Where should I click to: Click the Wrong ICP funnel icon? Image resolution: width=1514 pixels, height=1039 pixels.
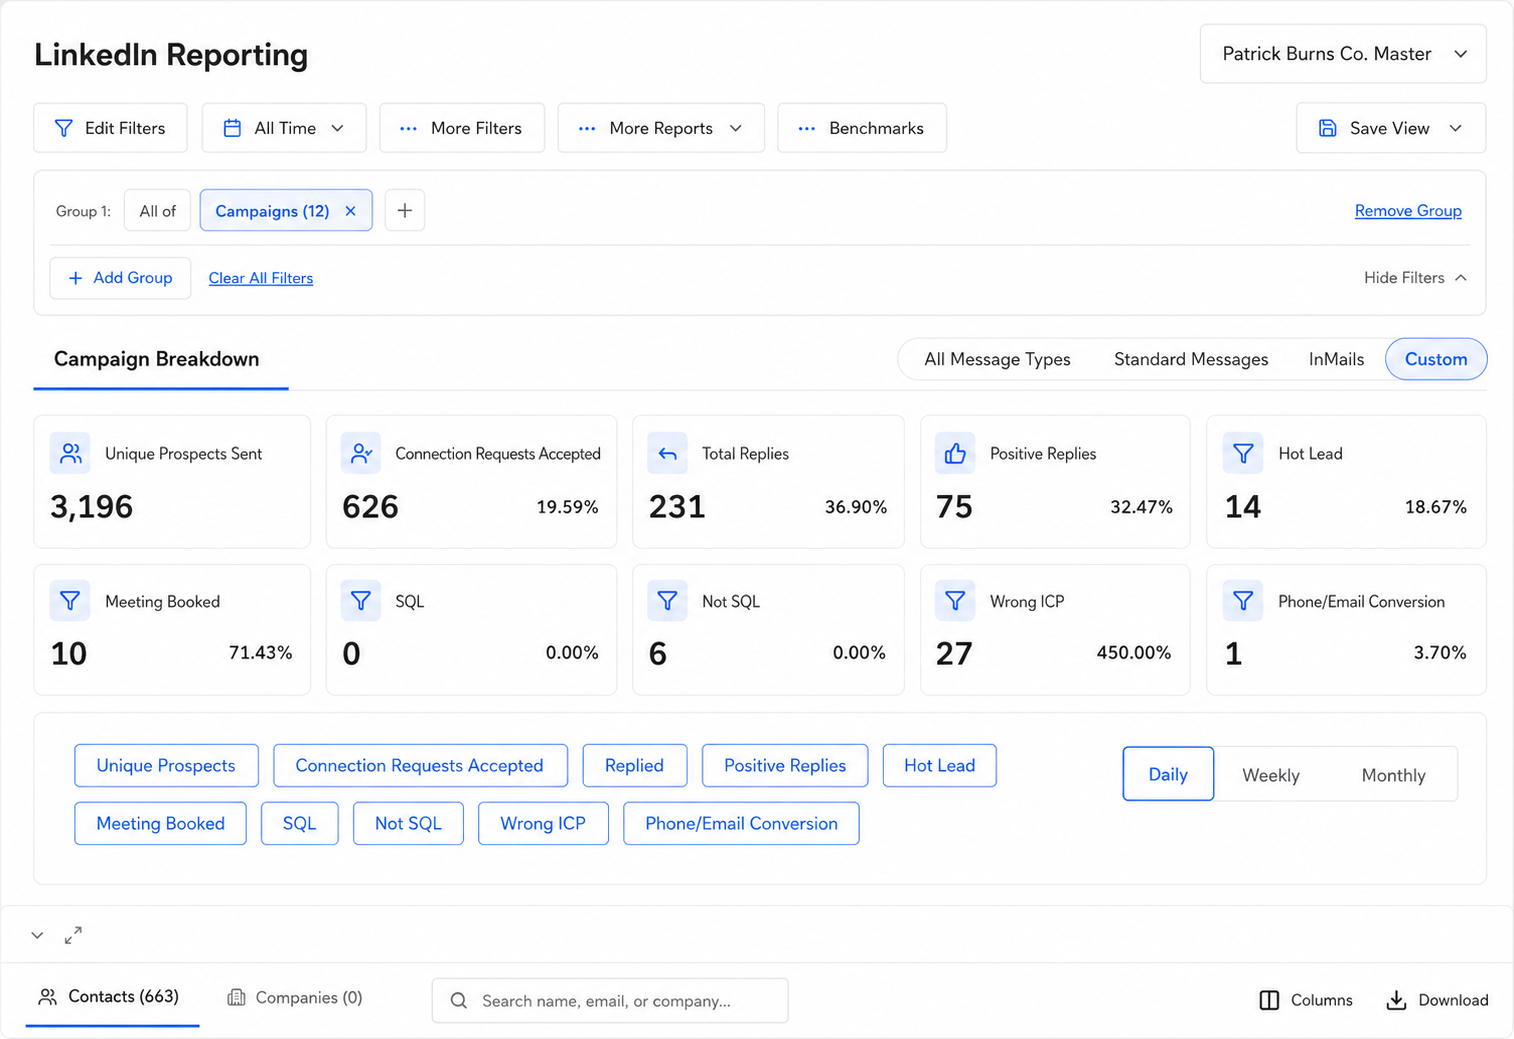tap(955, 601)
